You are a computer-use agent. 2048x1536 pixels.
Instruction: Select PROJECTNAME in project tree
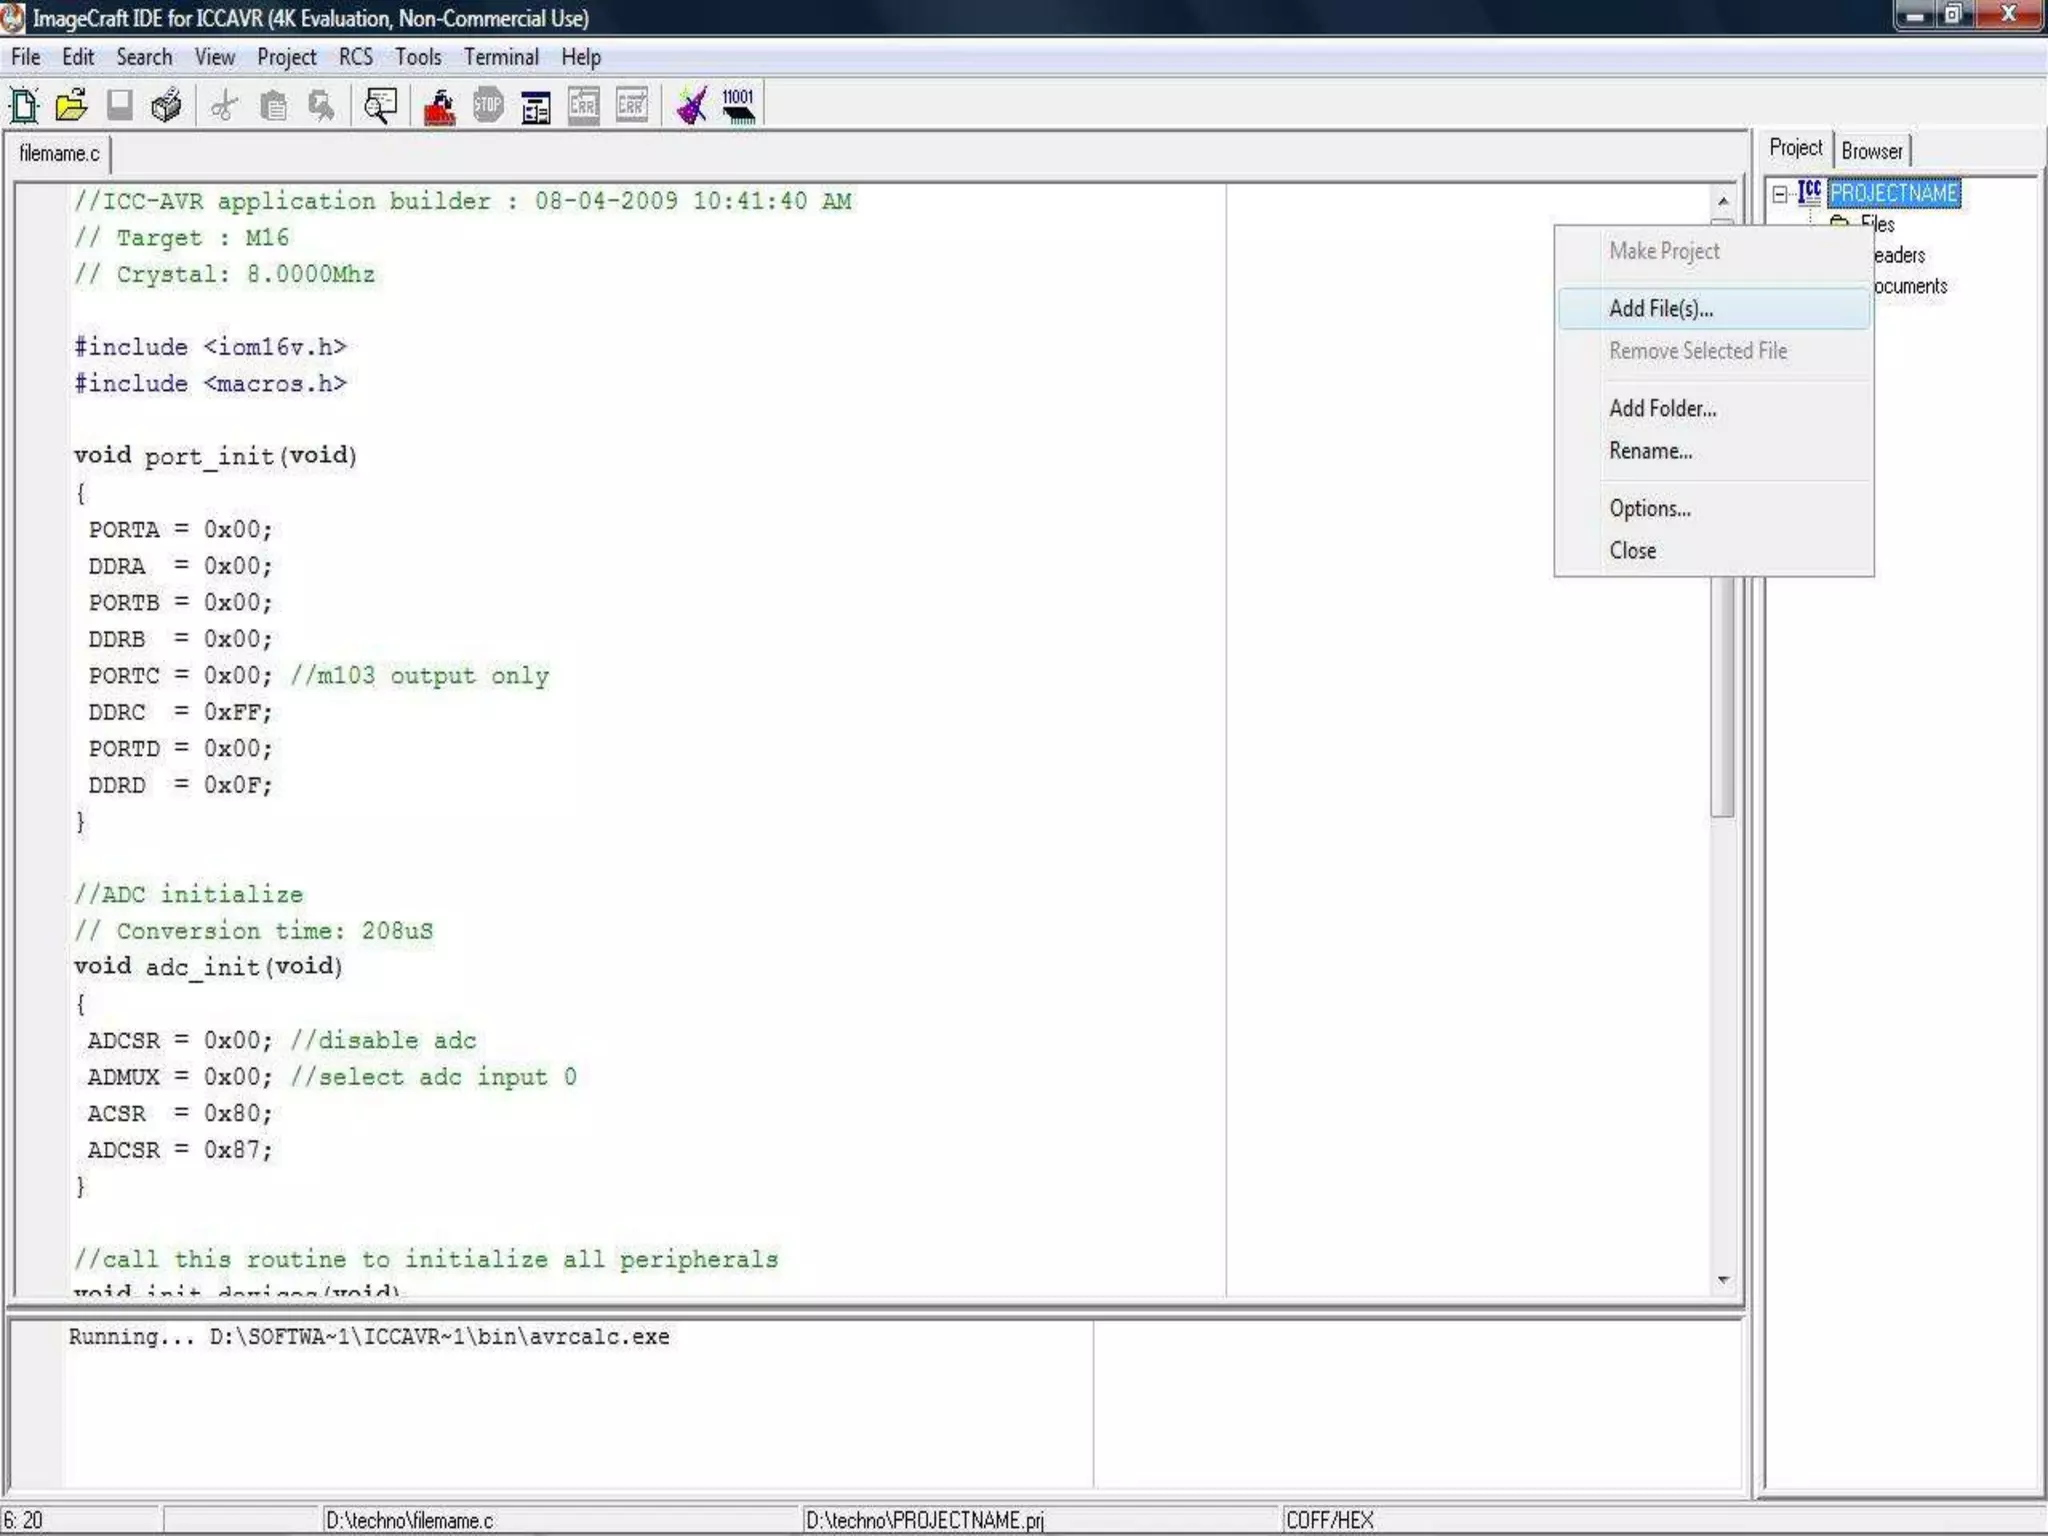point(1894,193)
